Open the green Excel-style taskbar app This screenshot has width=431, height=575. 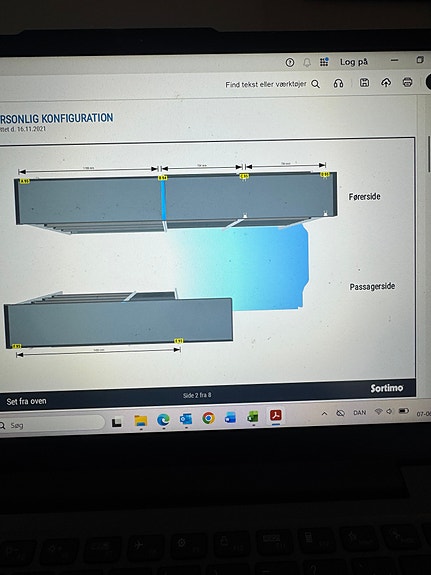pyautogui.click(x=253, y=416)
